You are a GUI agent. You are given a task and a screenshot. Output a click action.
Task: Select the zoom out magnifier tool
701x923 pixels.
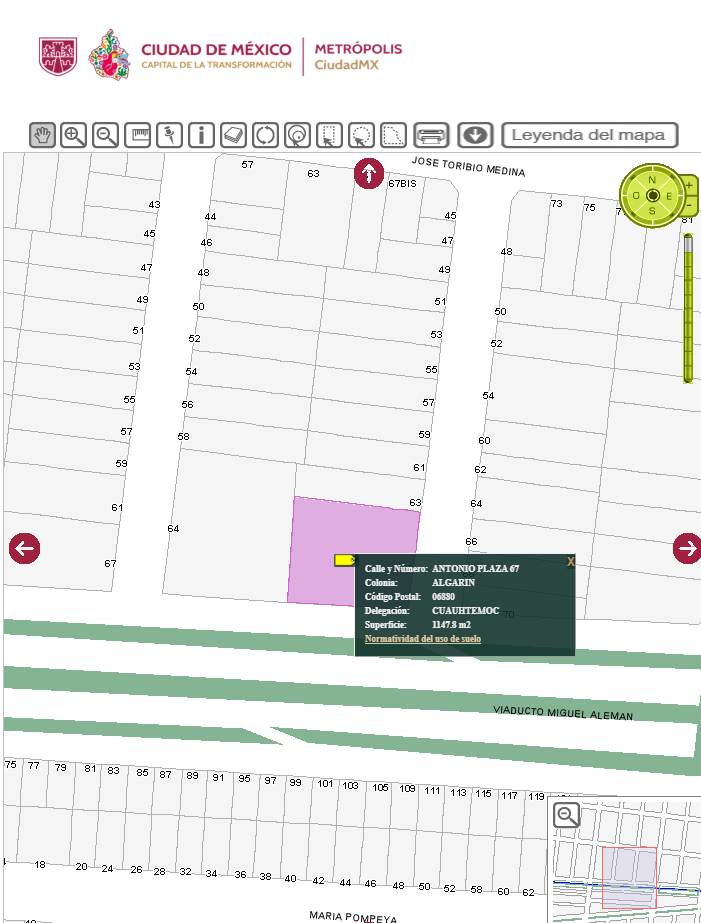(106, 135)
